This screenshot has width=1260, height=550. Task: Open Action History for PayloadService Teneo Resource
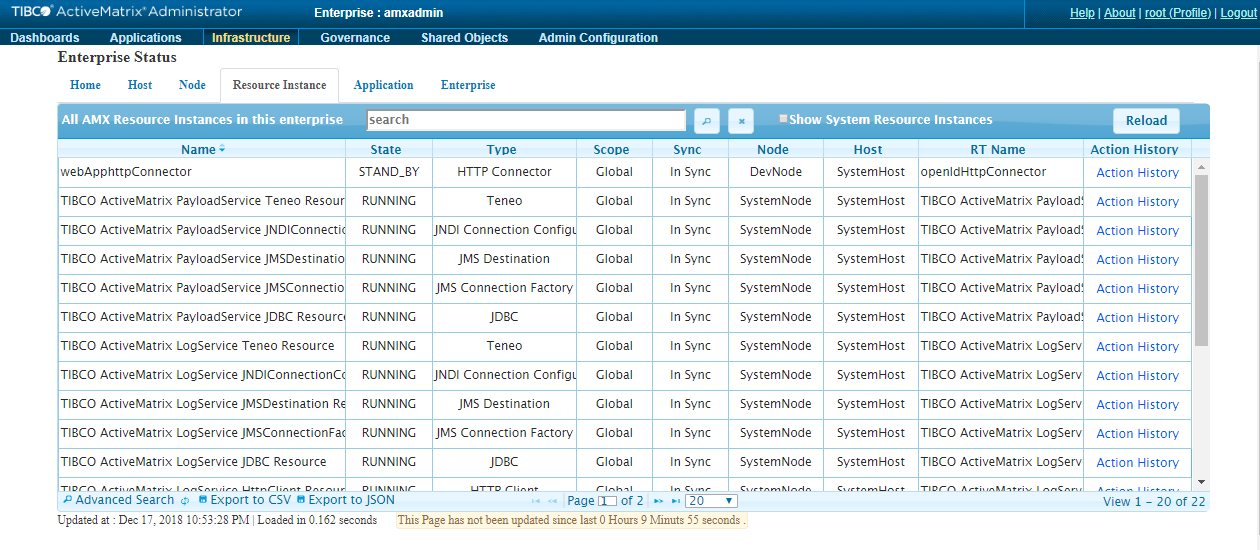(1137, 201)
